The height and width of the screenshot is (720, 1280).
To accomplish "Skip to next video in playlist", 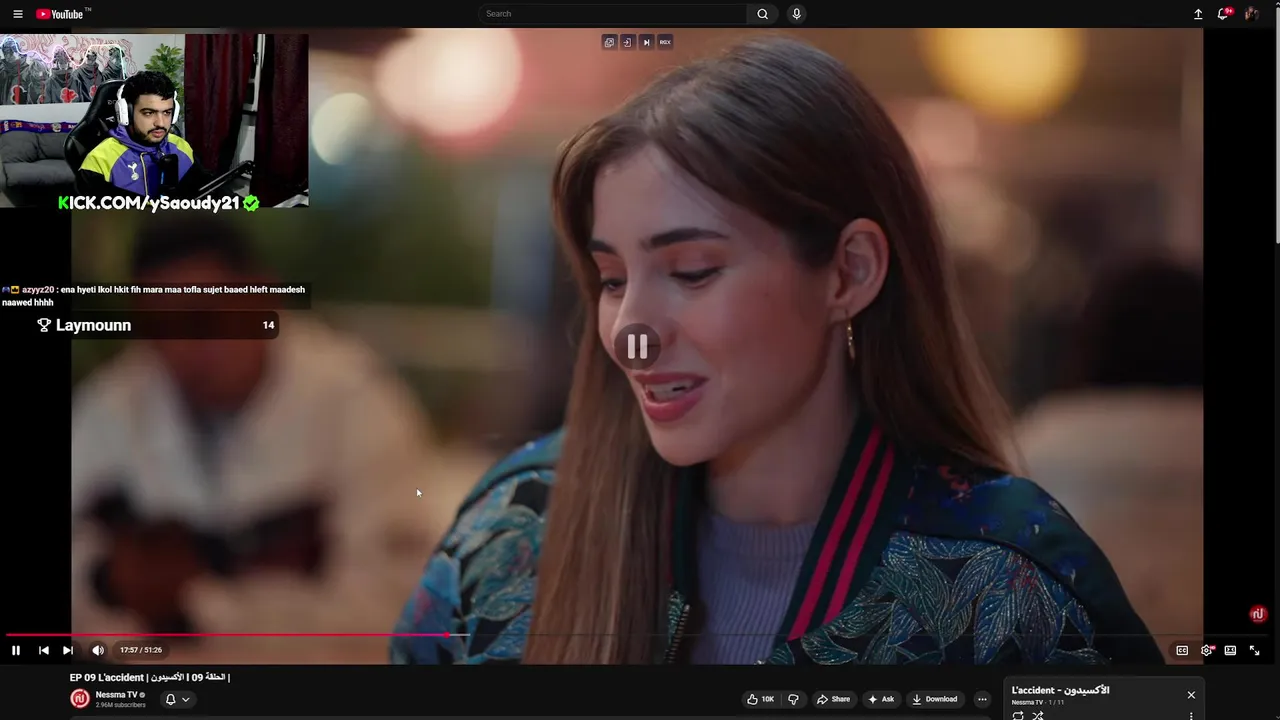I will (68, 650).
